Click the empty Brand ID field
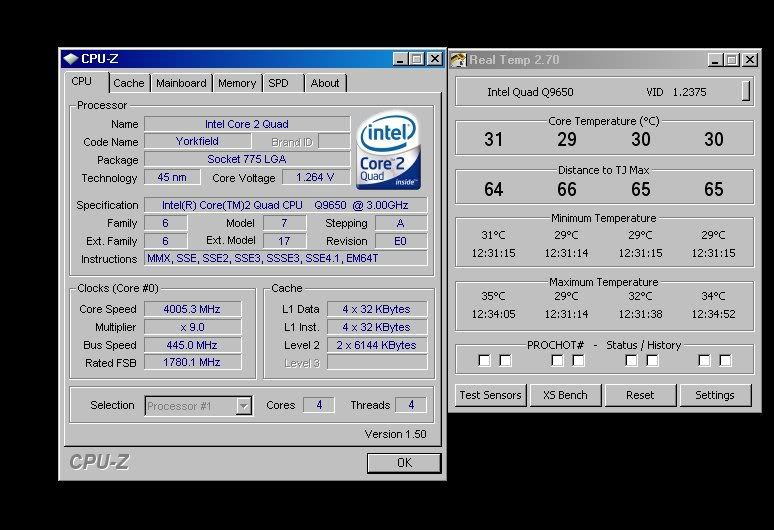Screen dimensions: 774x530 click(x=334, y=142)
